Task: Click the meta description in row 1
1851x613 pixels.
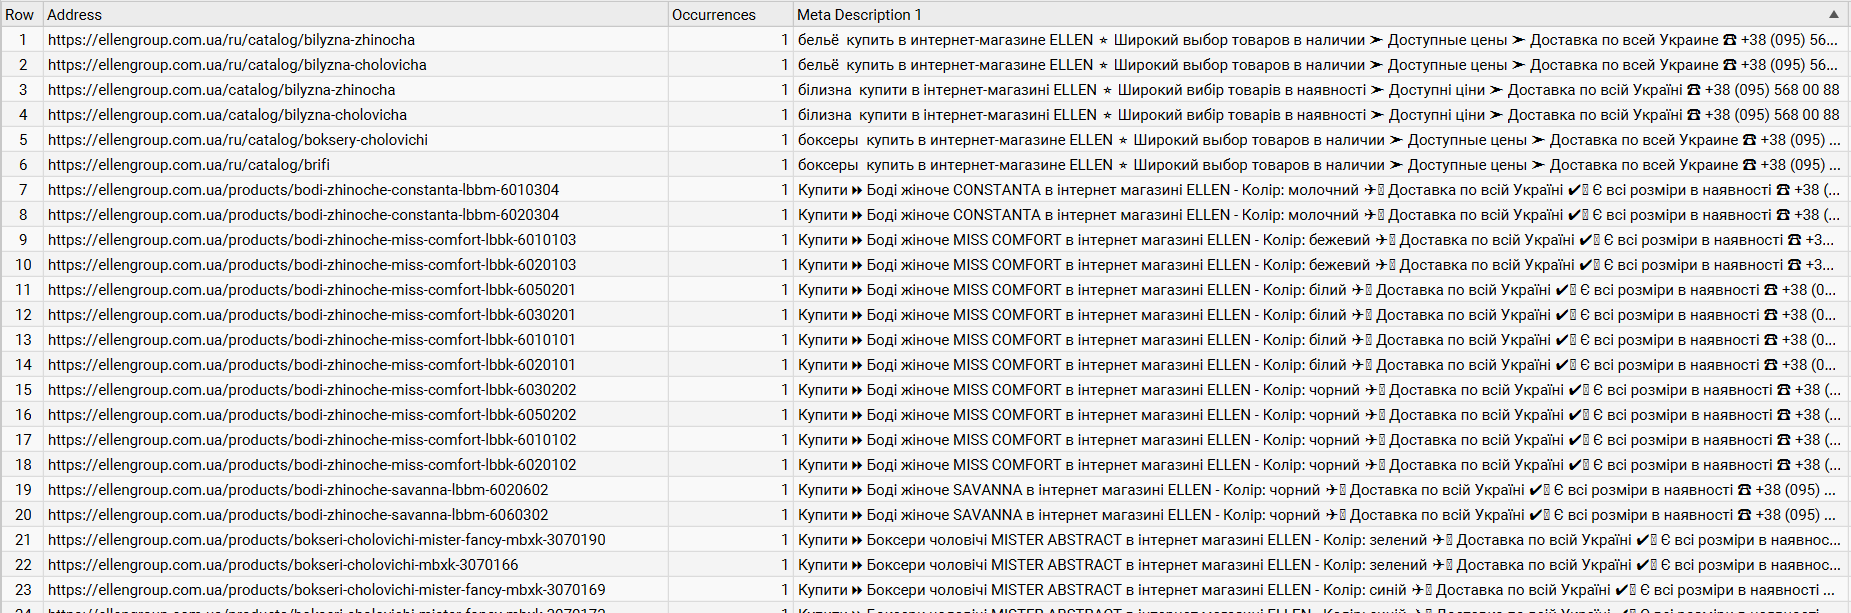Action: pyautogui.click(x=1321, y=40)
